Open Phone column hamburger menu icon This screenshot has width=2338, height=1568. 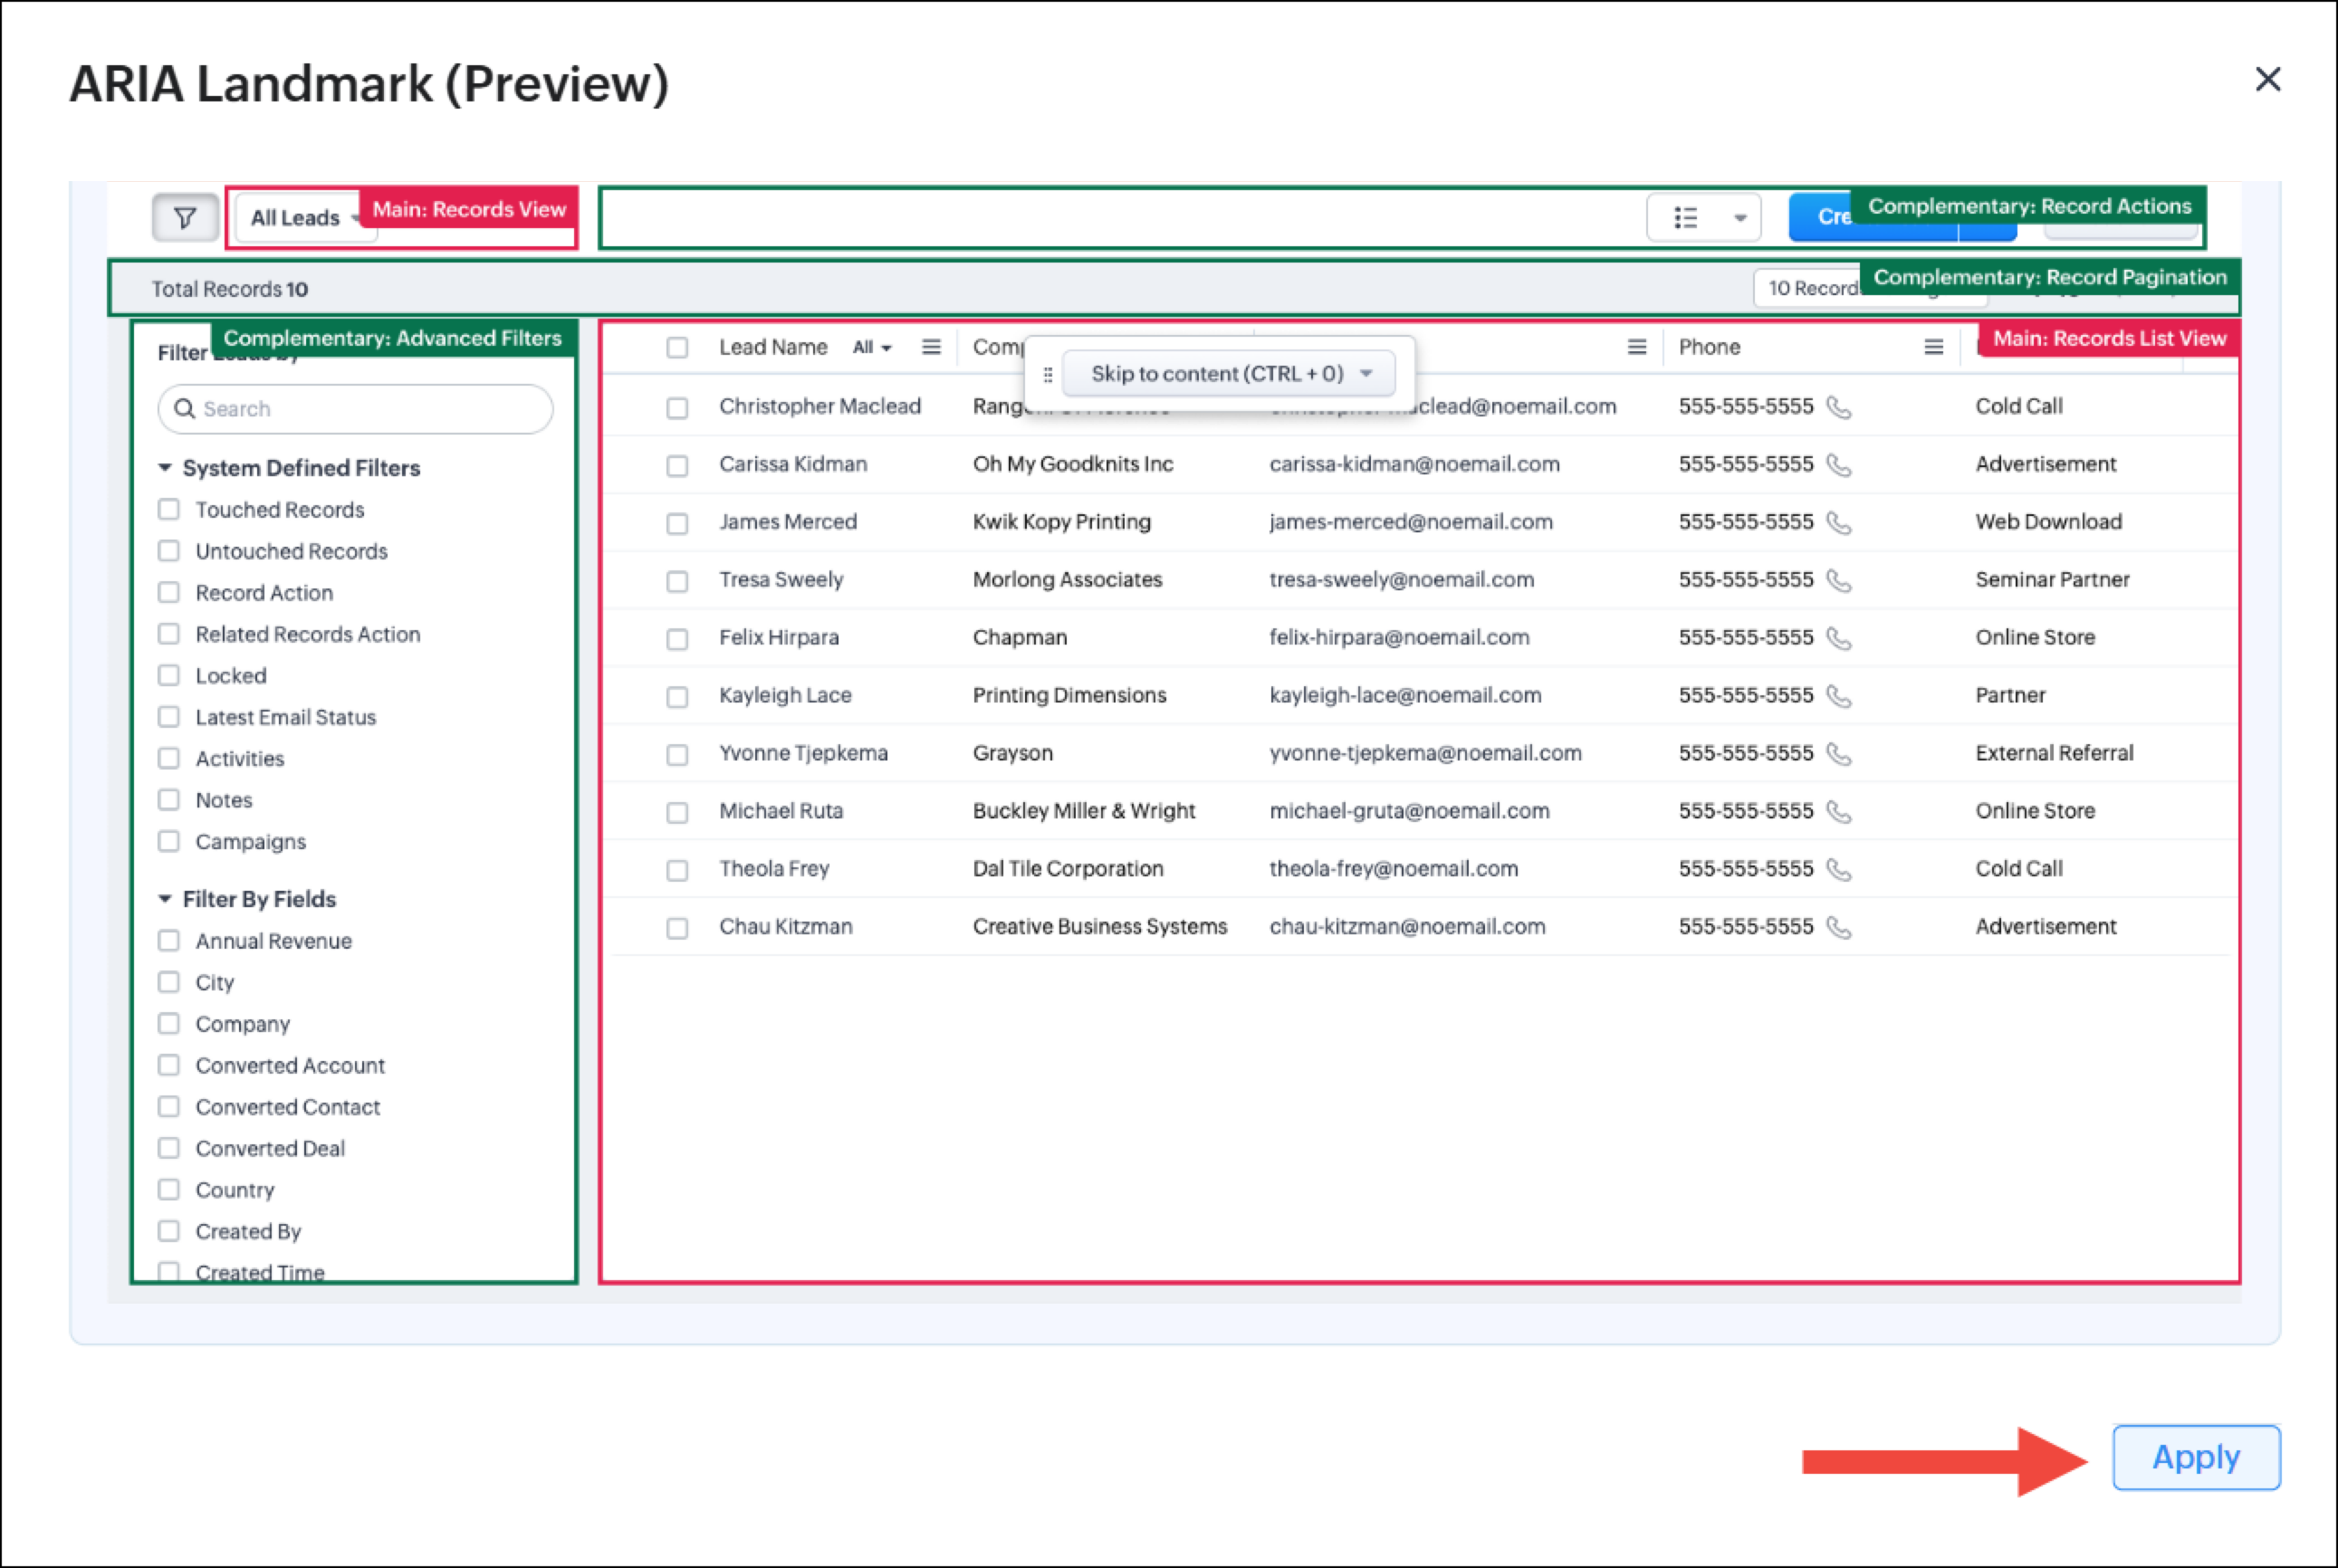coord(1933,347)
